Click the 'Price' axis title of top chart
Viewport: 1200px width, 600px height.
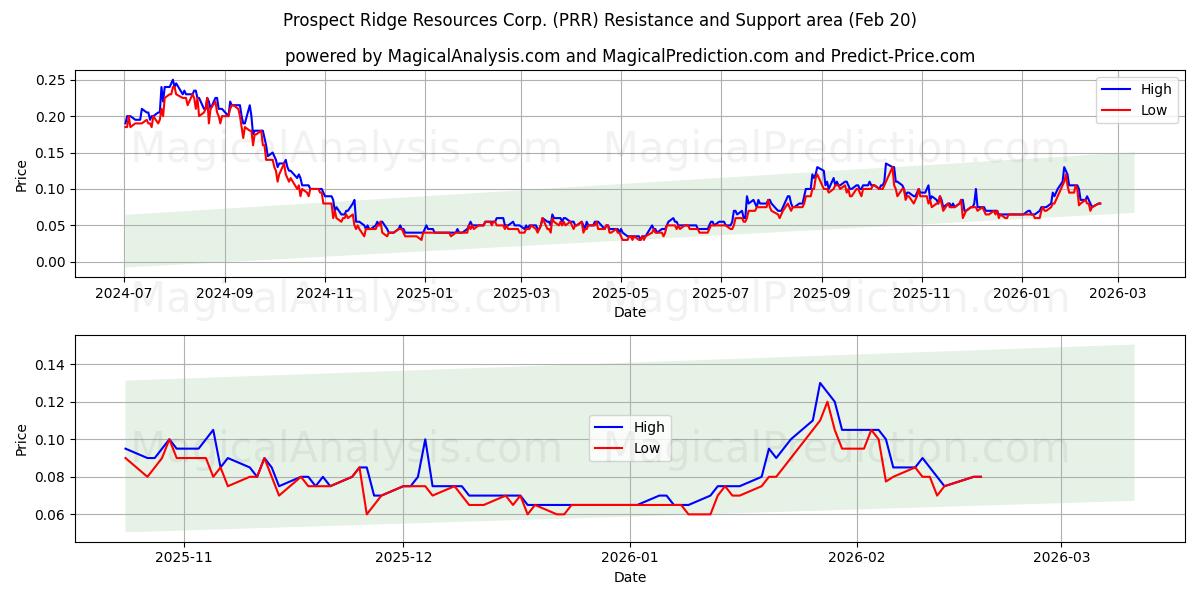[22, 174]
